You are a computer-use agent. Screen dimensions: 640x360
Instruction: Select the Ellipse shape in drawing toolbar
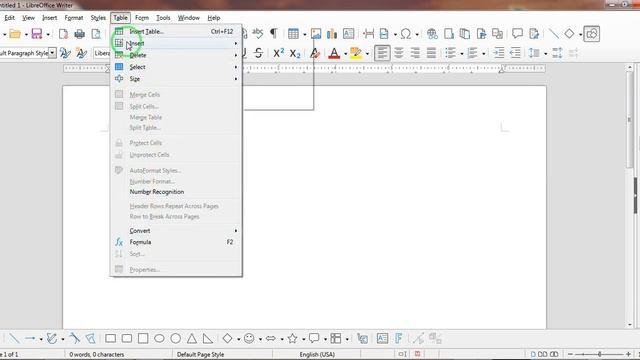pyautogui.click(x=160, y=338)
